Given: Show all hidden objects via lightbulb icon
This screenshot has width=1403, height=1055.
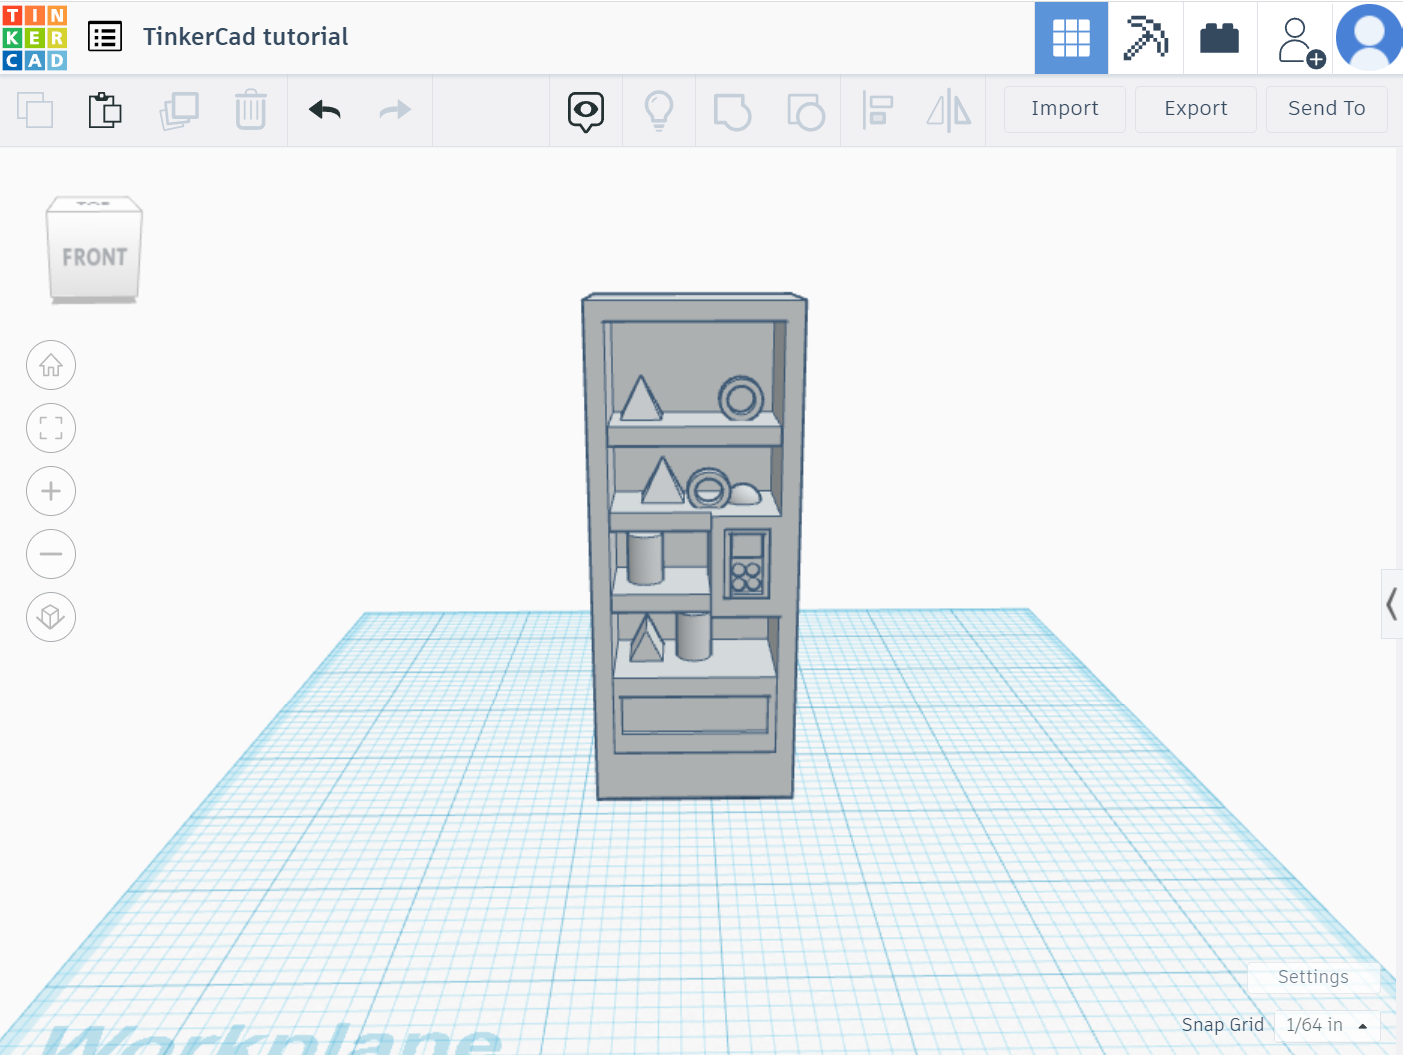Looking at the screenshot, I should click(x=658, y=110).
